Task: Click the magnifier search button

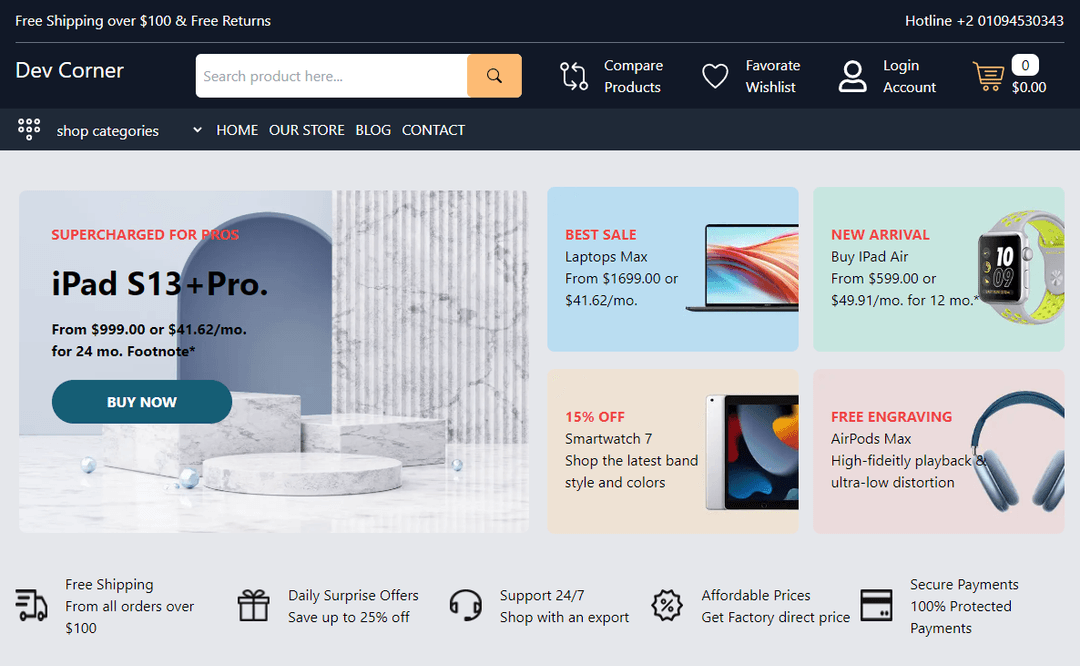Action: coord(494,76)
